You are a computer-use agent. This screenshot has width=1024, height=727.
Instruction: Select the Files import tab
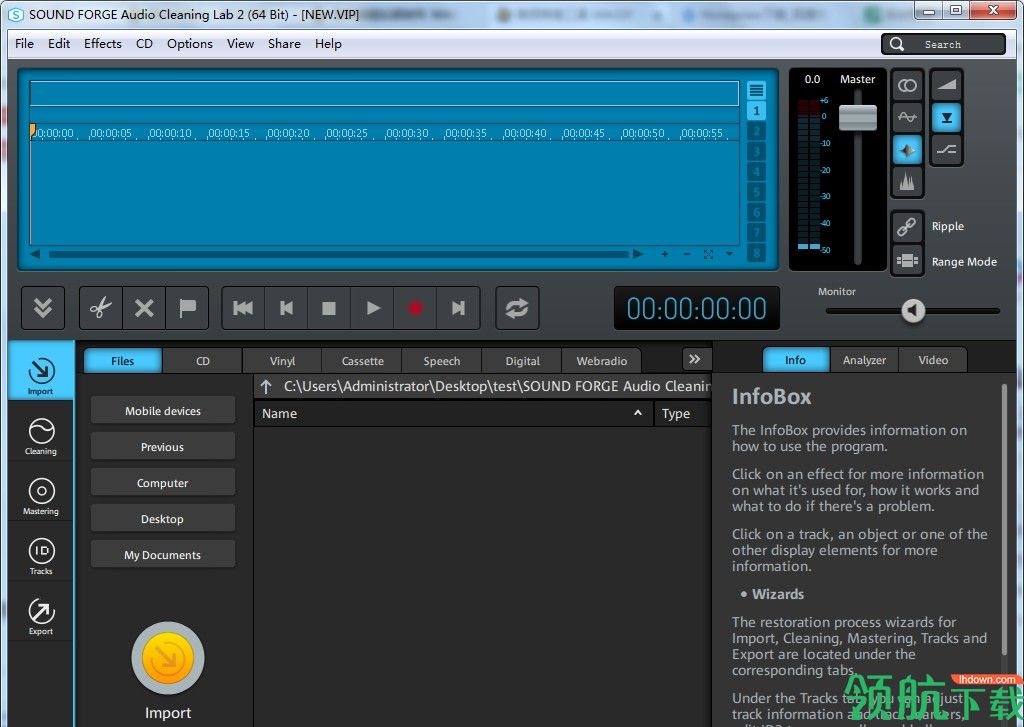click(x=123, y=361)
